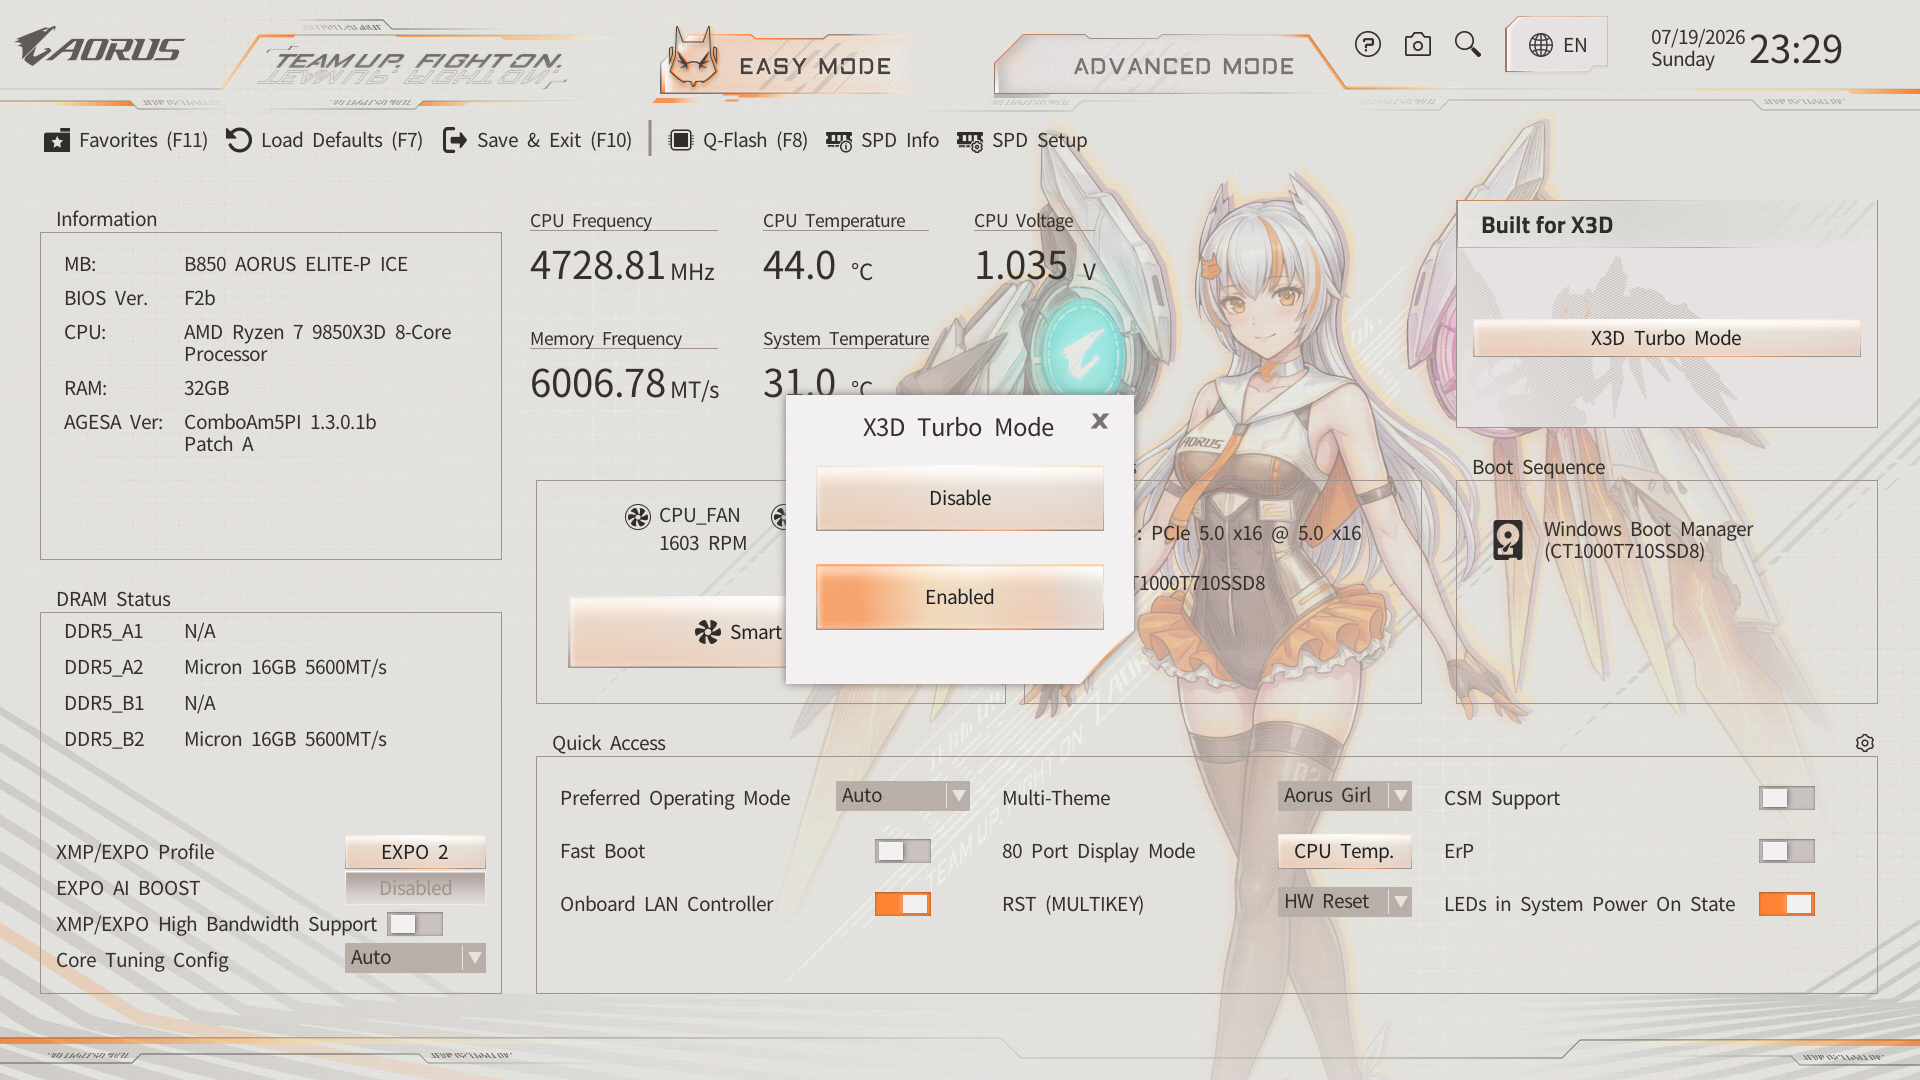Click the Smart fan button
The height and width of the screenshot is (1080, 1920).
point(678,632)
